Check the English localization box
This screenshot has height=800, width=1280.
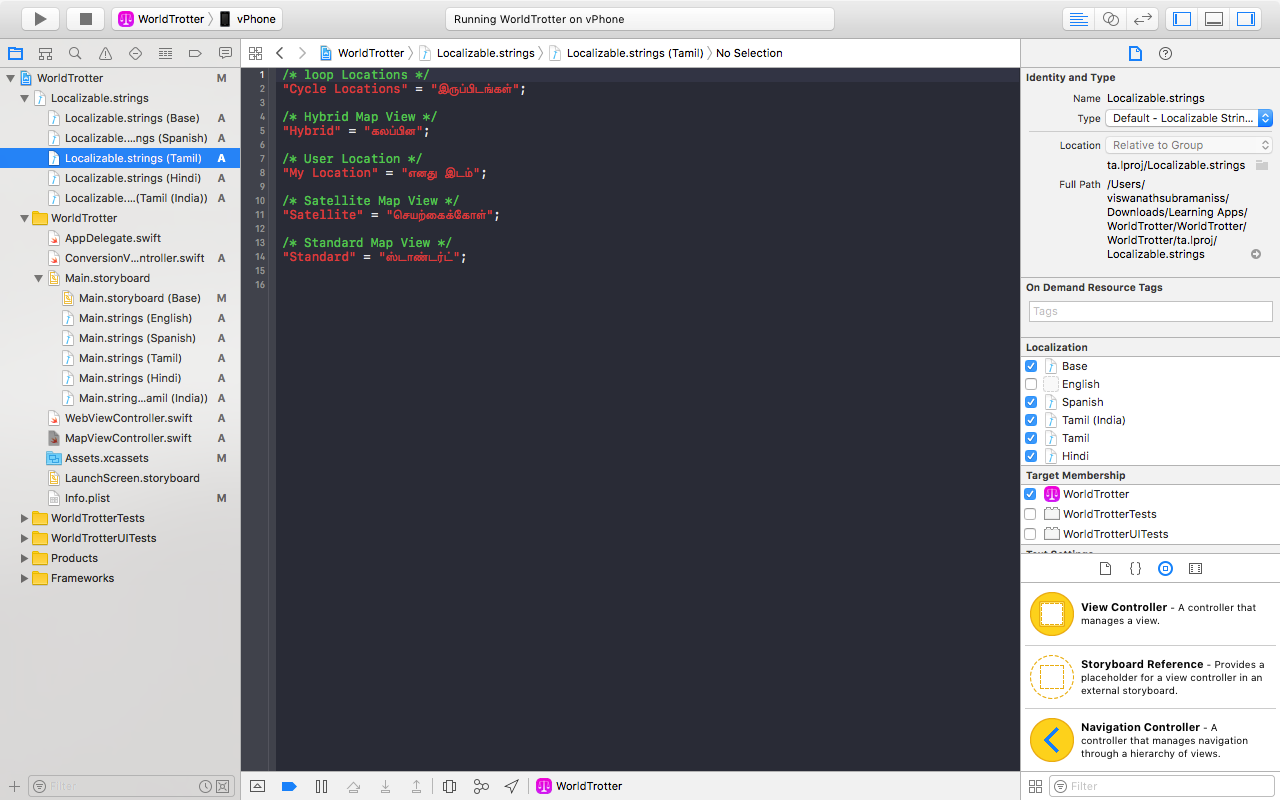(x=1031, y=384)
